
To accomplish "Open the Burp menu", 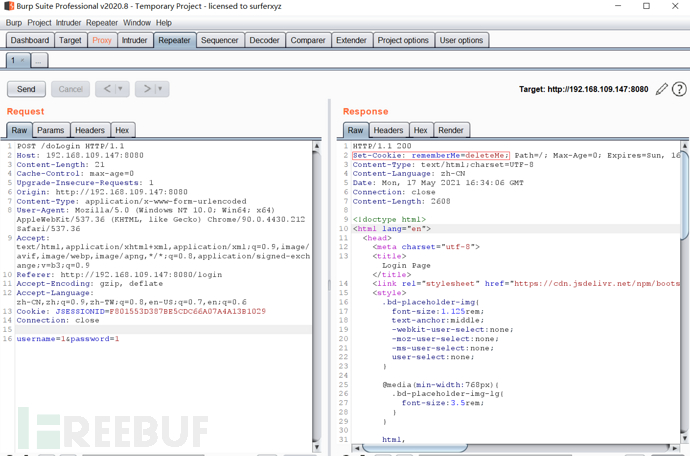I will point(14,22).
